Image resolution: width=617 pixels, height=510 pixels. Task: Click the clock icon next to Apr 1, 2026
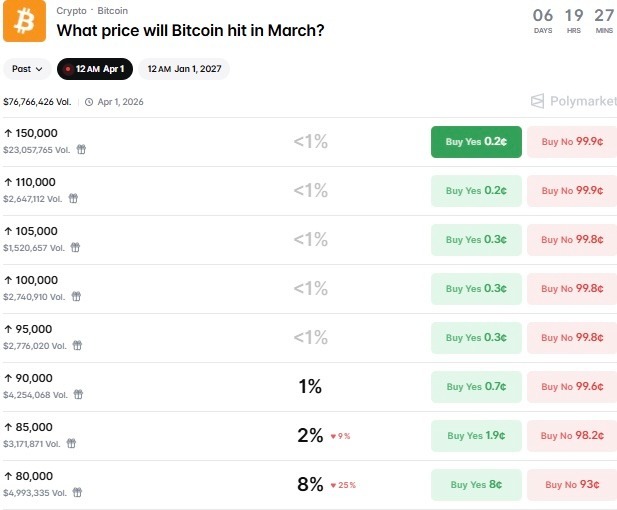pos(88,102)
